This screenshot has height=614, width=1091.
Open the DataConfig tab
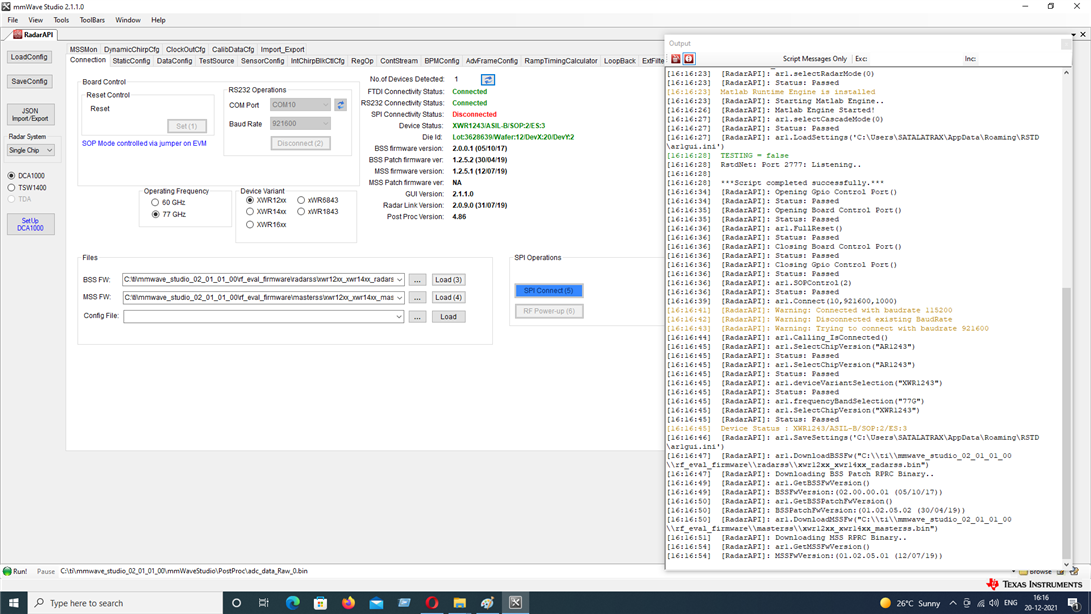(174, 61)
